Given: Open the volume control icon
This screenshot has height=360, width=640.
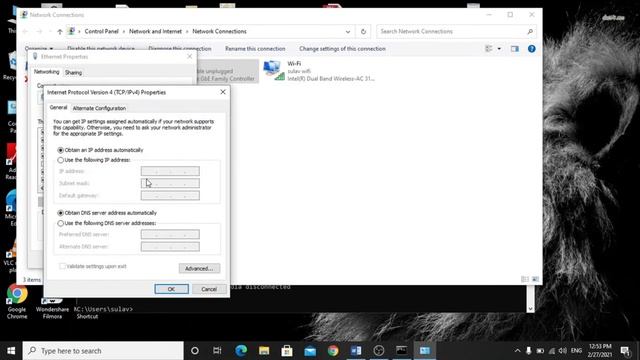Looking at the screenshot, I should [563, 351].
